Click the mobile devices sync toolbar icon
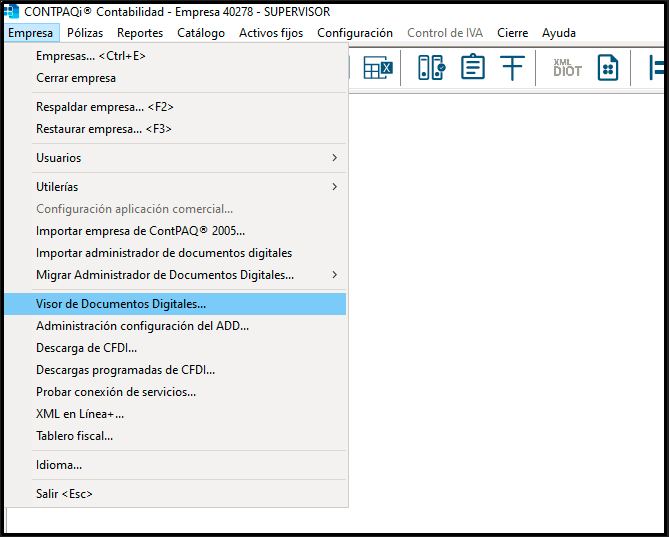 [431, 67]
